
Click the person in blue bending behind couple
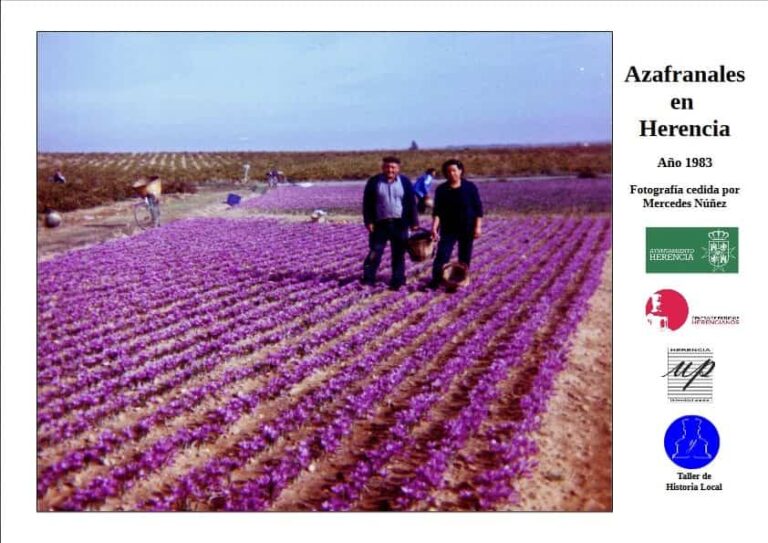coord(424,189)
